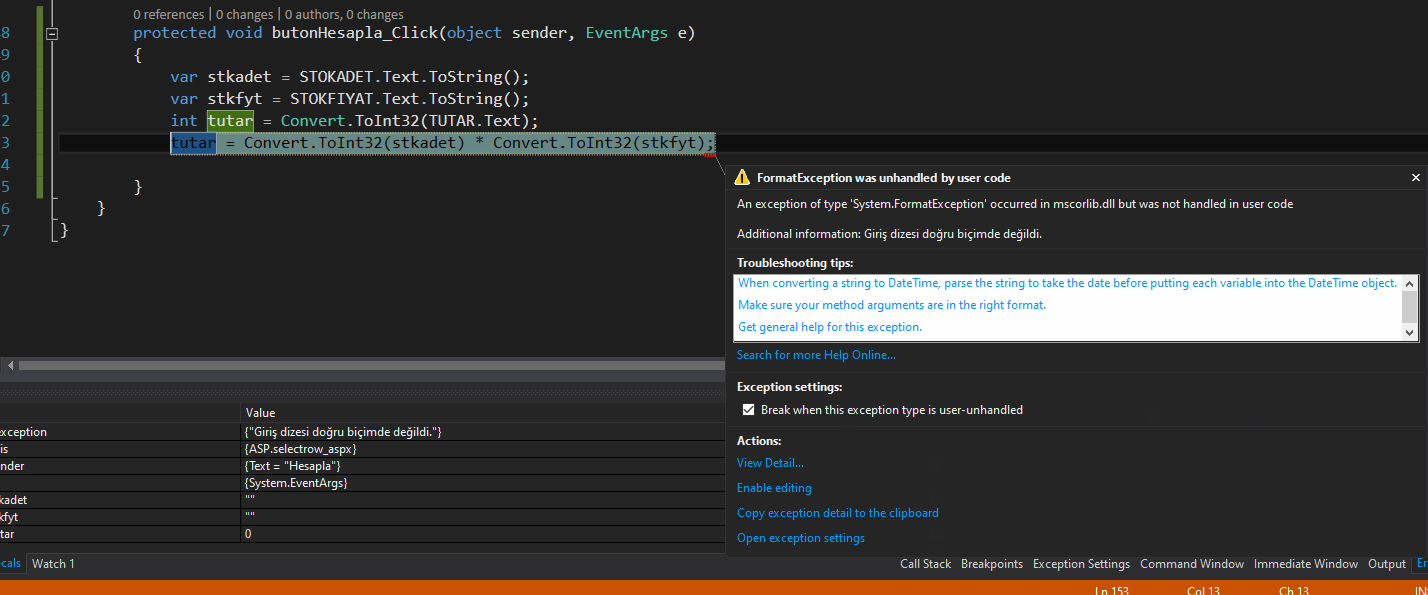
Task: Toggle Break when this exception type is user-unhandled
Action: coord(748,410)
